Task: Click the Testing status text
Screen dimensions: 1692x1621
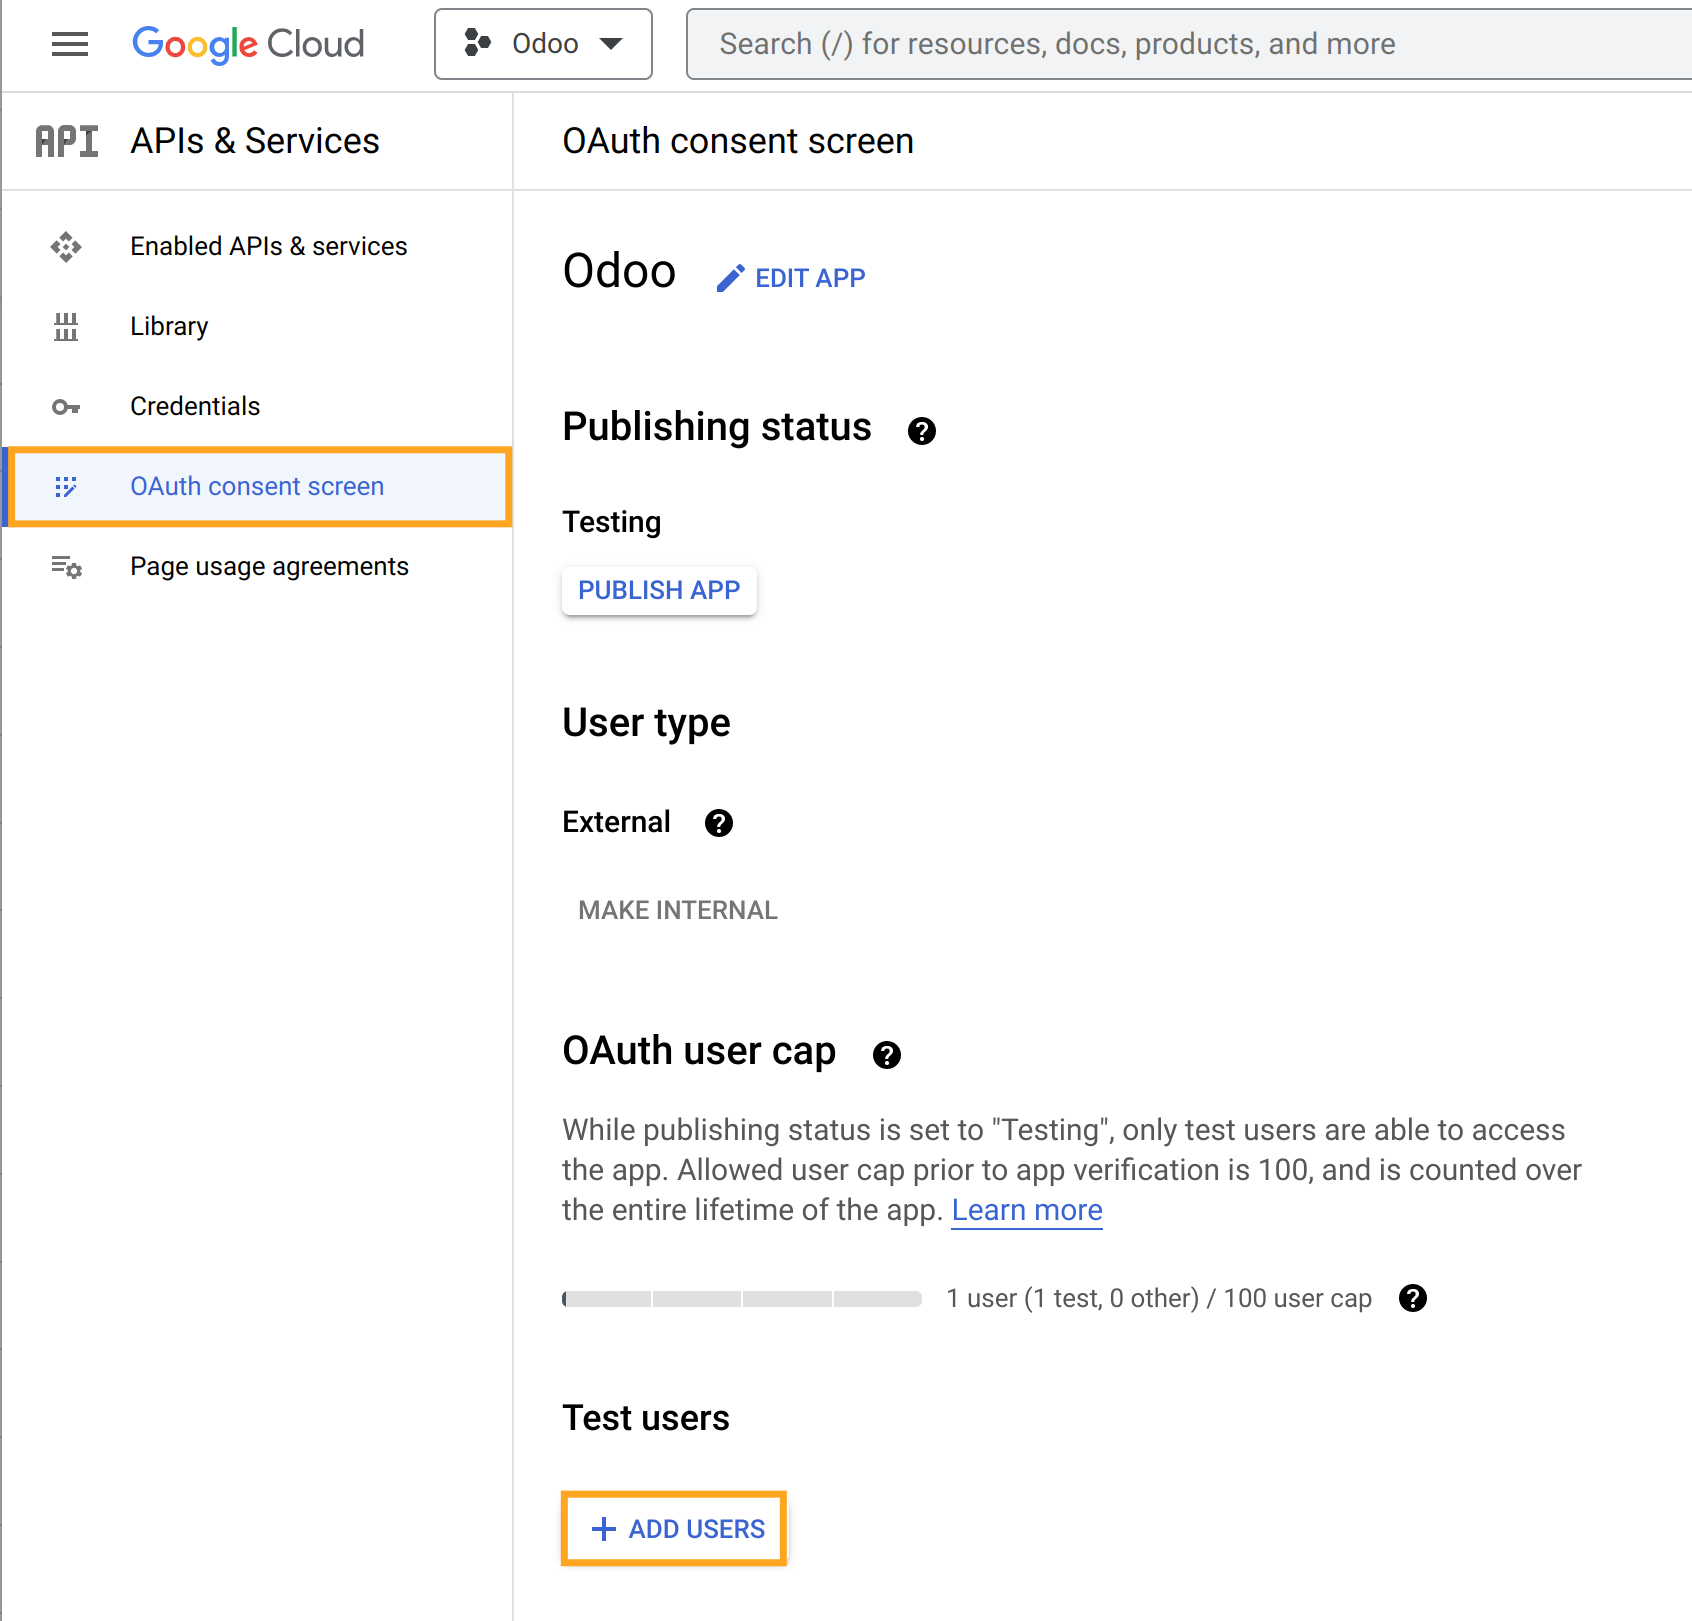Action: [x=612, y=522]
